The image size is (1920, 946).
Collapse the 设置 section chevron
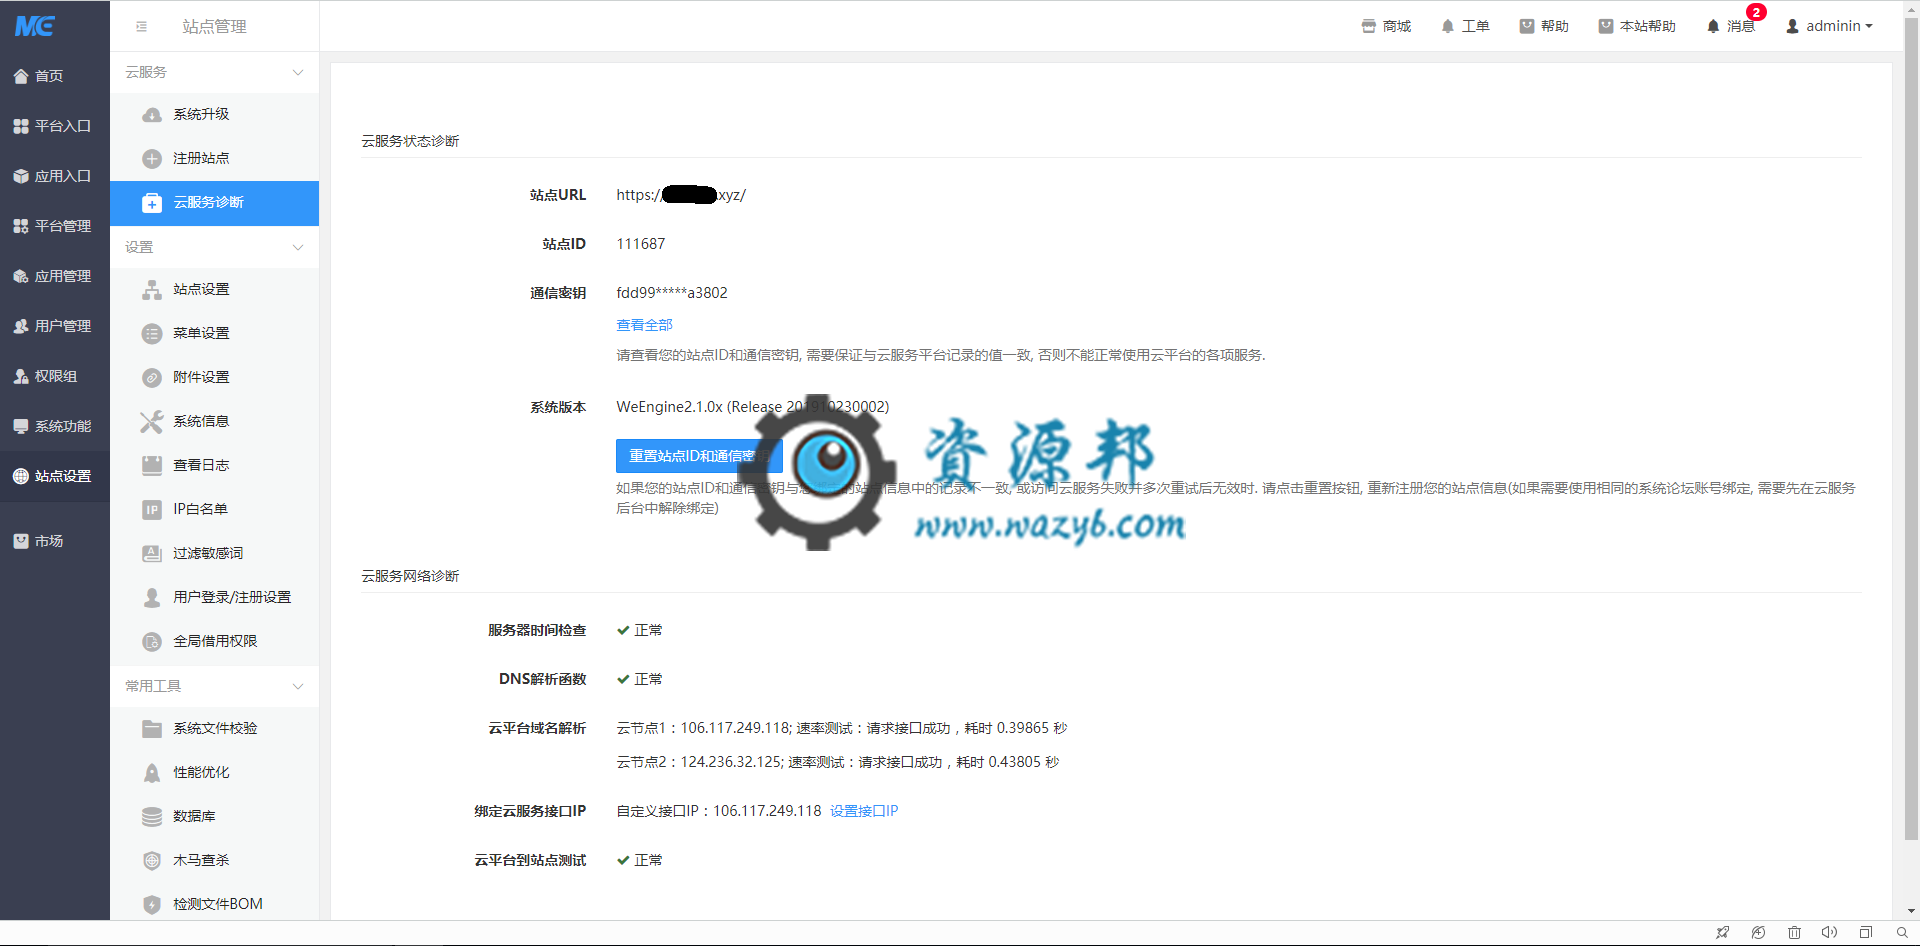click(x=297, y=248)
